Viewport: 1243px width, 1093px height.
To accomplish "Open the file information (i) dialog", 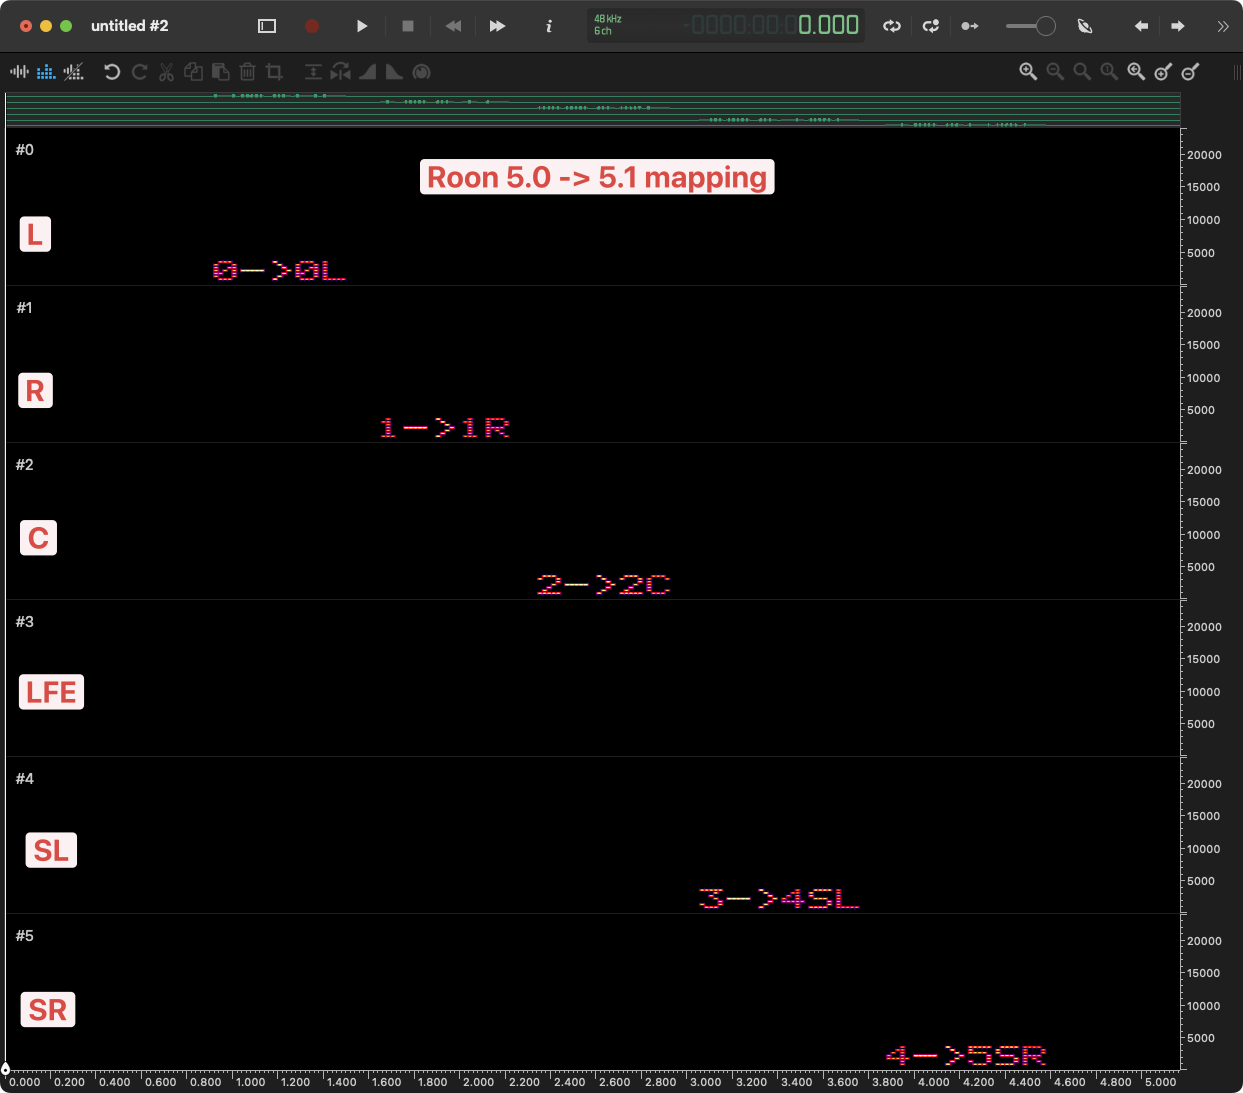I will (x=549, y=26).
